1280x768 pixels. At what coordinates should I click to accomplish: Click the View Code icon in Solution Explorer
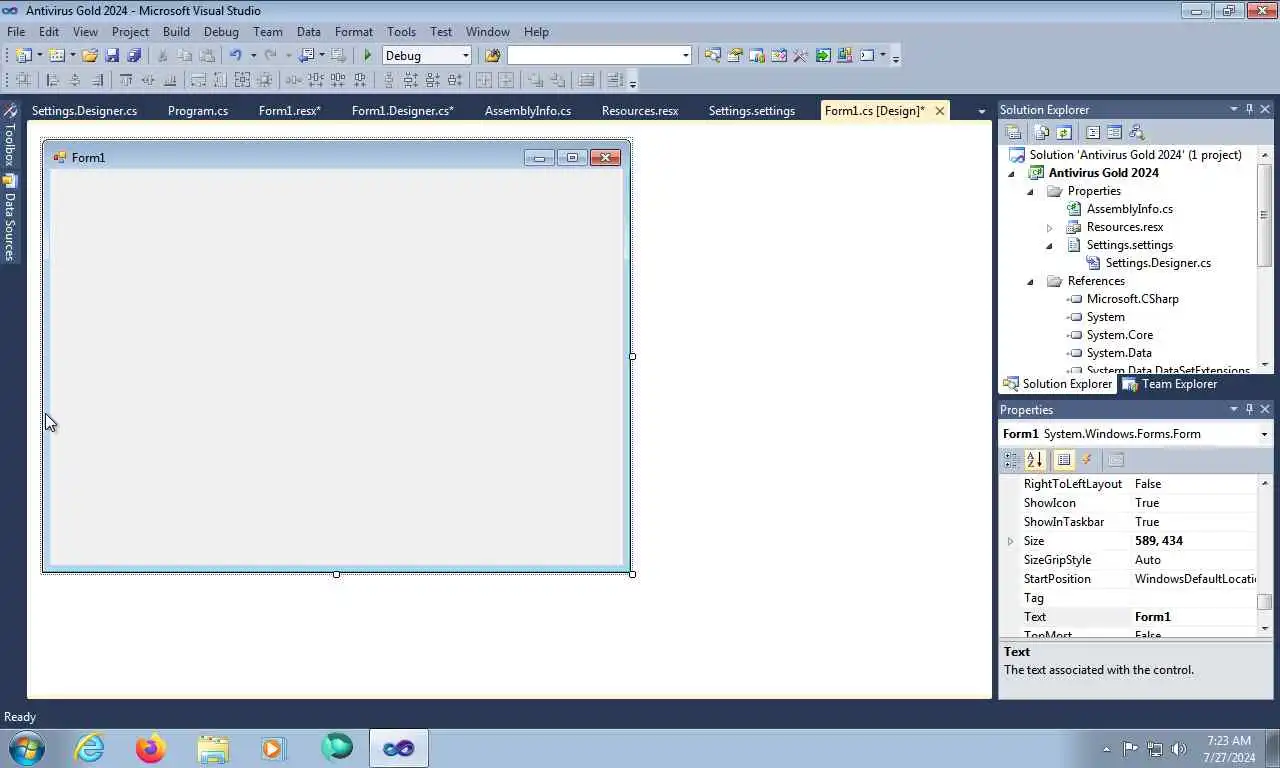(1093, 132)
